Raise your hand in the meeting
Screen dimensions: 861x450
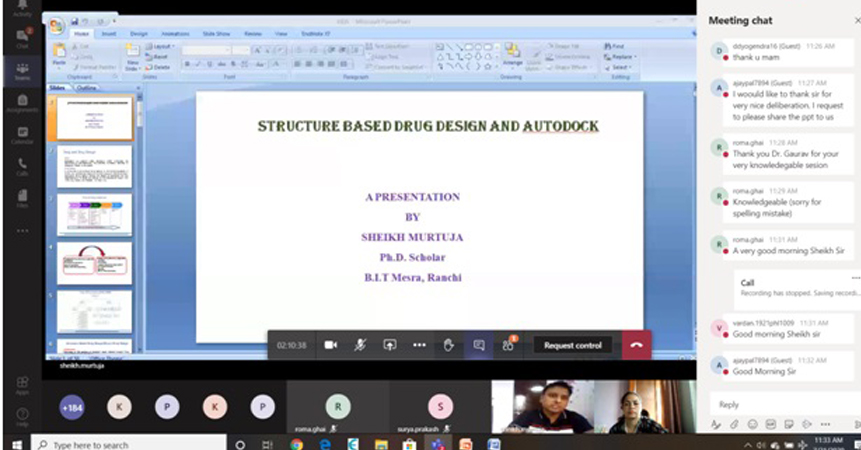(449, 345)
